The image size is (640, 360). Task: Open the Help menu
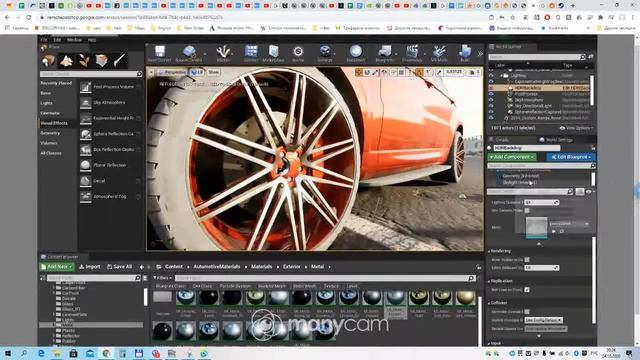(x=92, y=40)
